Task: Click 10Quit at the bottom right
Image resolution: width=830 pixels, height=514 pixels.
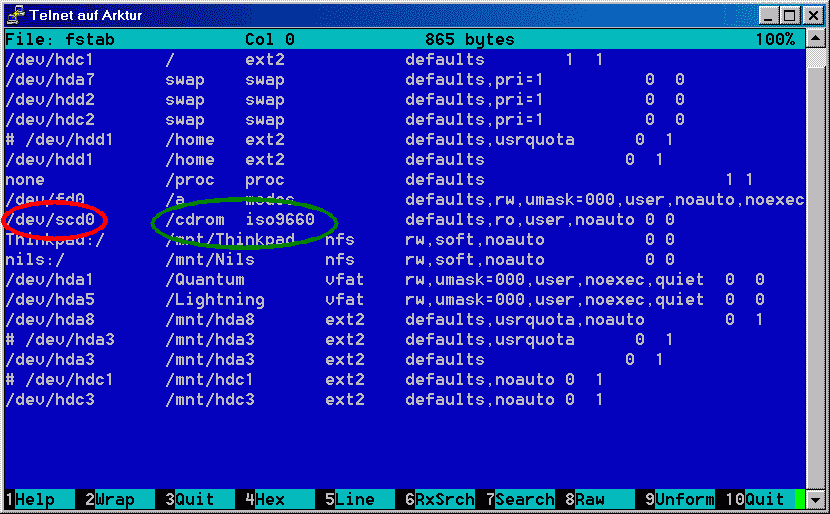Action: pyautogui.click(x=757, y=499)
